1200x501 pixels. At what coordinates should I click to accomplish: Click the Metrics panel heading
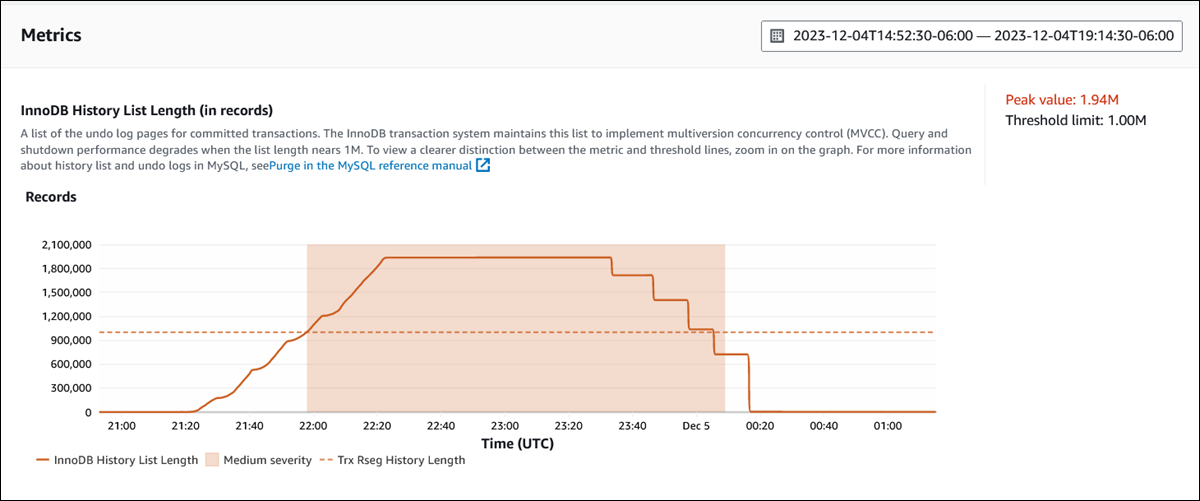click(51, 35)
